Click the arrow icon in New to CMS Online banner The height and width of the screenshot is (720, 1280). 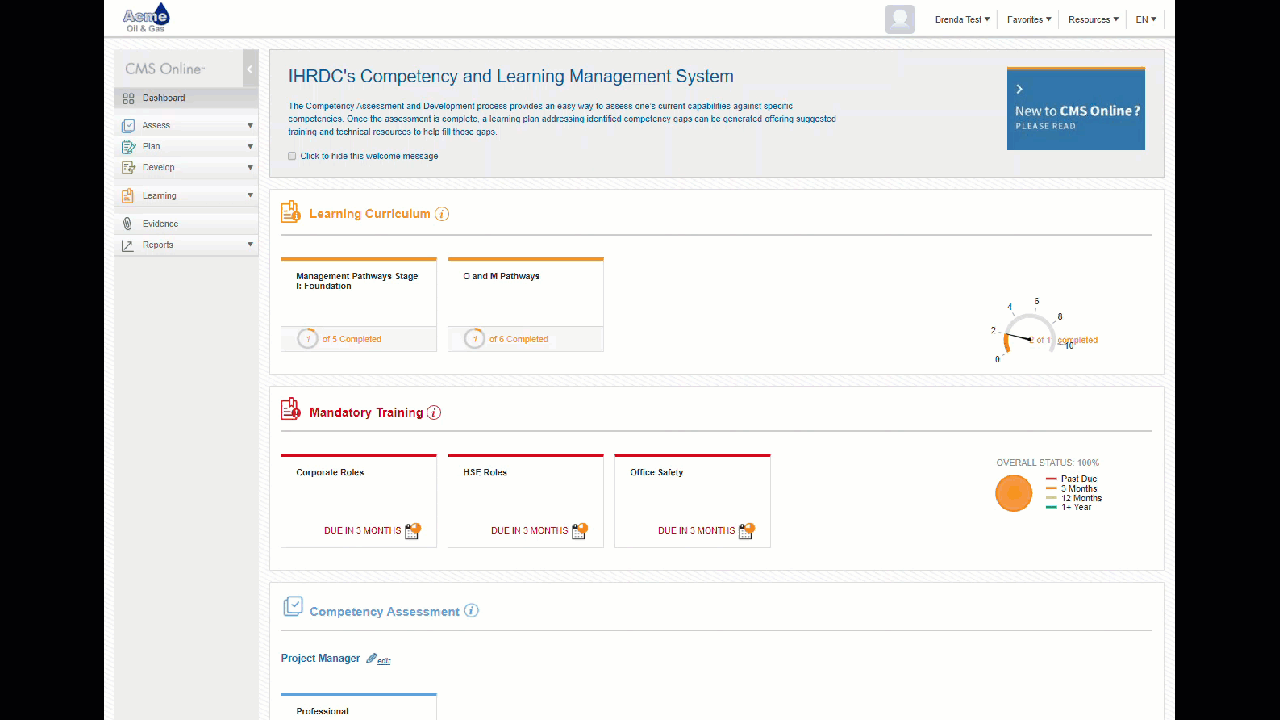(1020, 89)
